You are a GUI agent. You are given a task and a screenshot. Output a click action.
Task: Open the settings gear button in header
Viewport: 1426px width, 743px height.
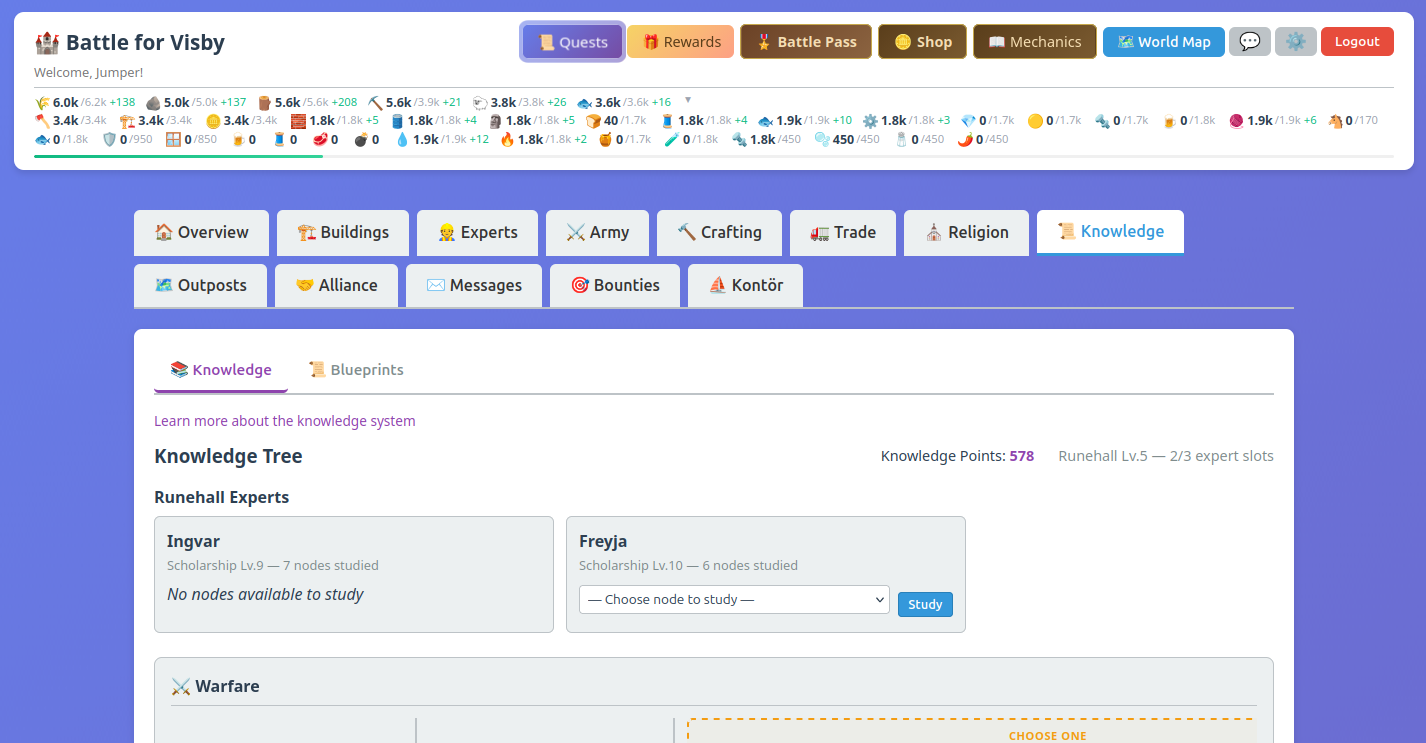click(1296, 42)
